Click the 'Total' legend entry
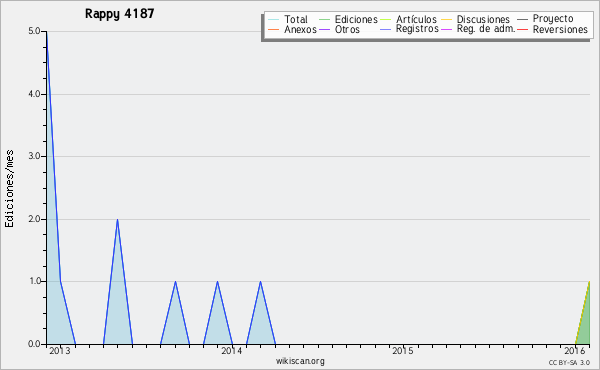This screenshot has height=370, width=600. (296, 19)
